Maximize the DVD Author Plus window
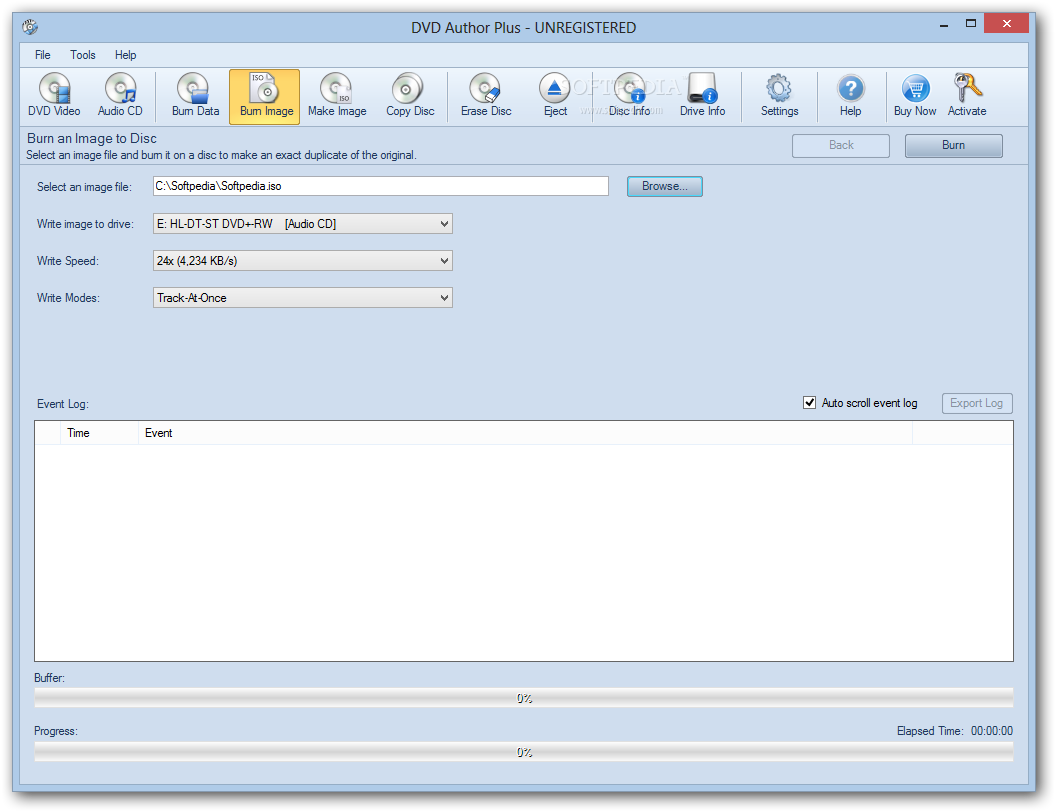 tap(970, 24)
